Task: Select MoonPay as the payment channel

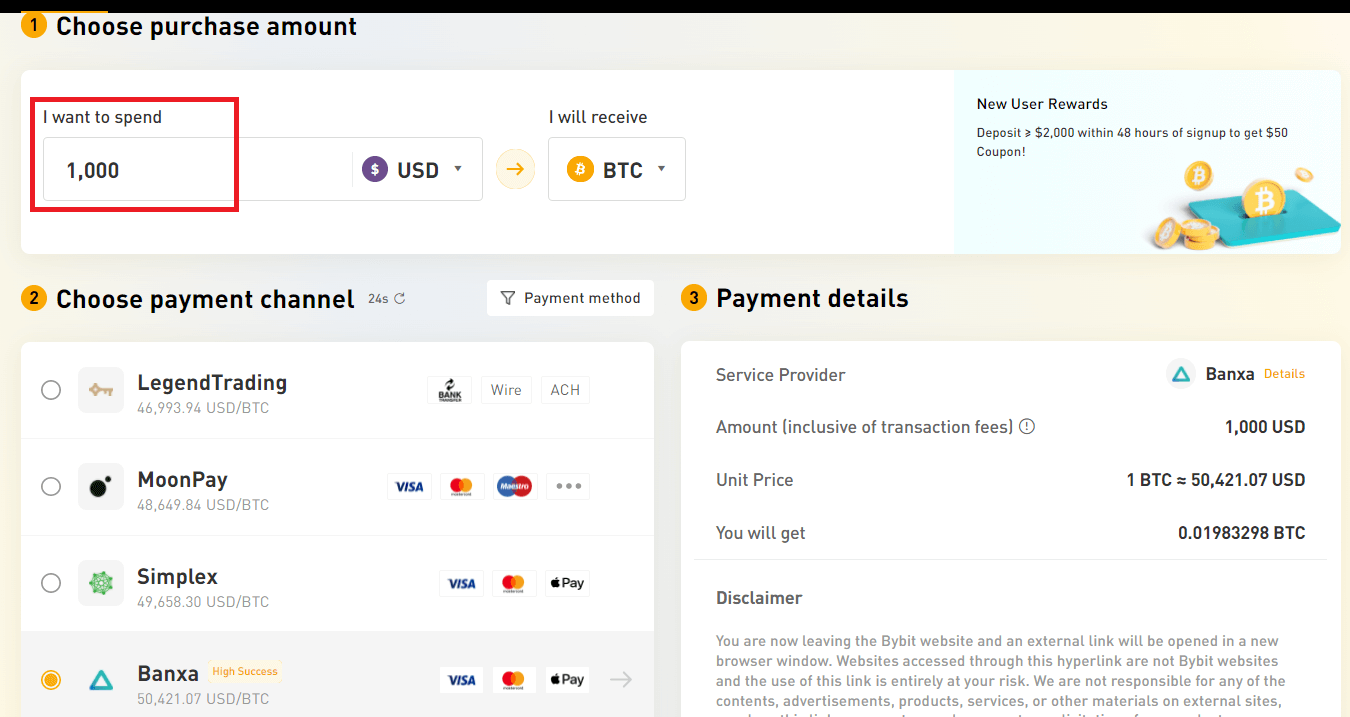Action: pos(51,486)
